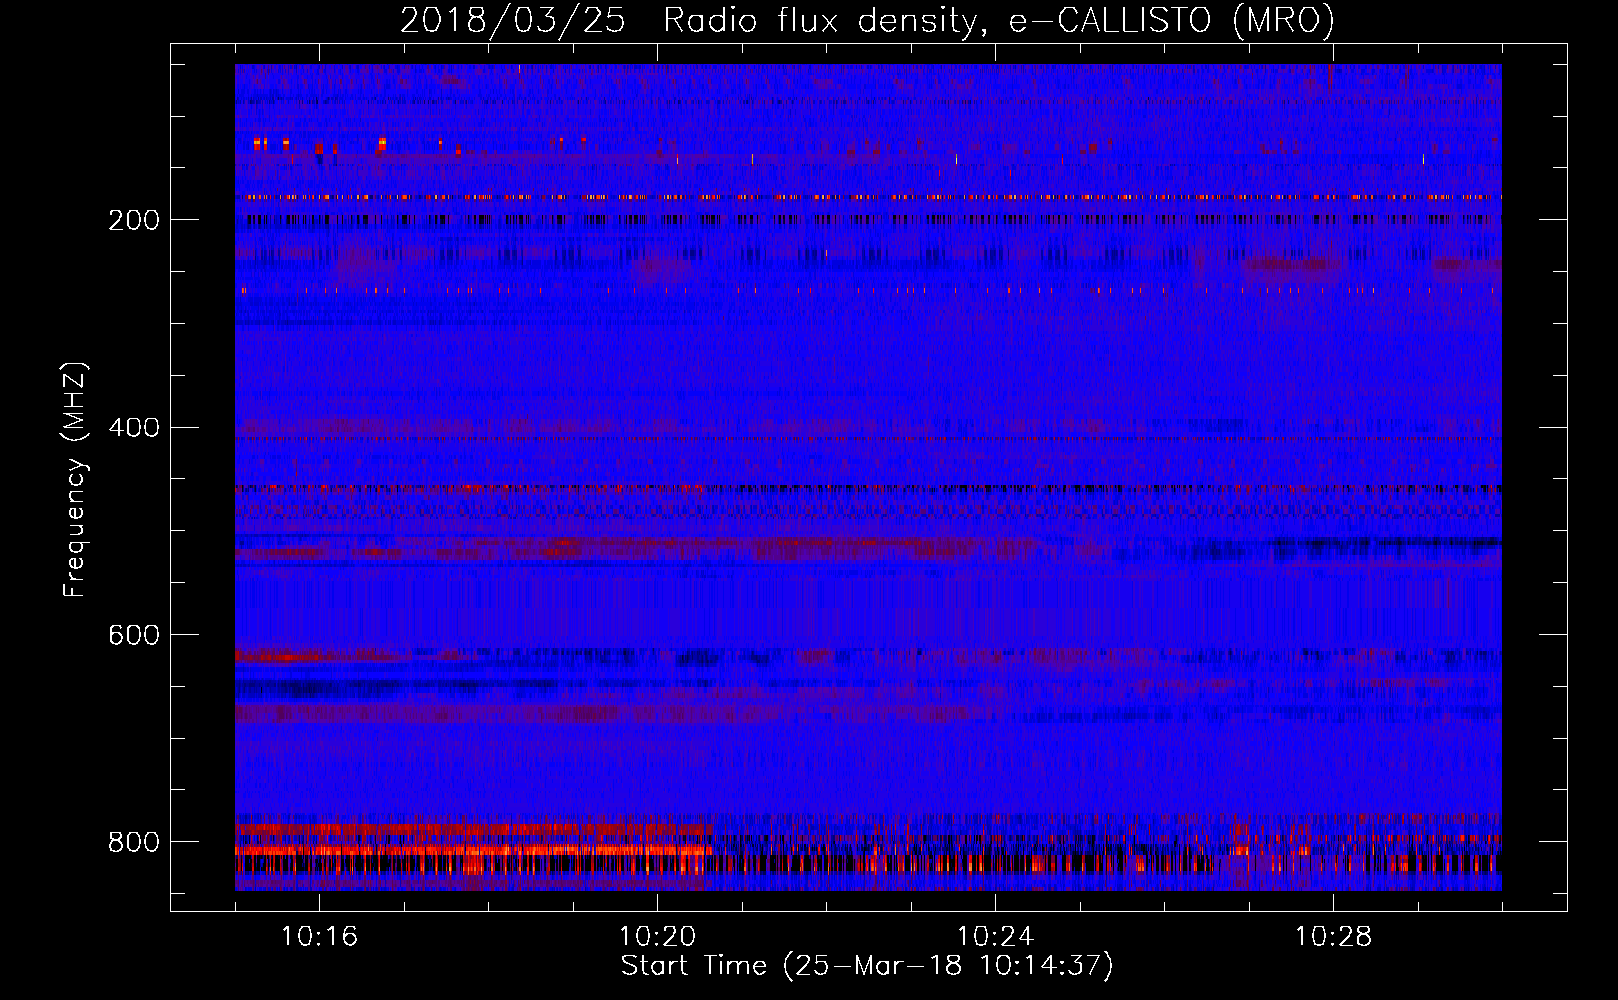Click the 600 frequency tick label

[134, 635]
